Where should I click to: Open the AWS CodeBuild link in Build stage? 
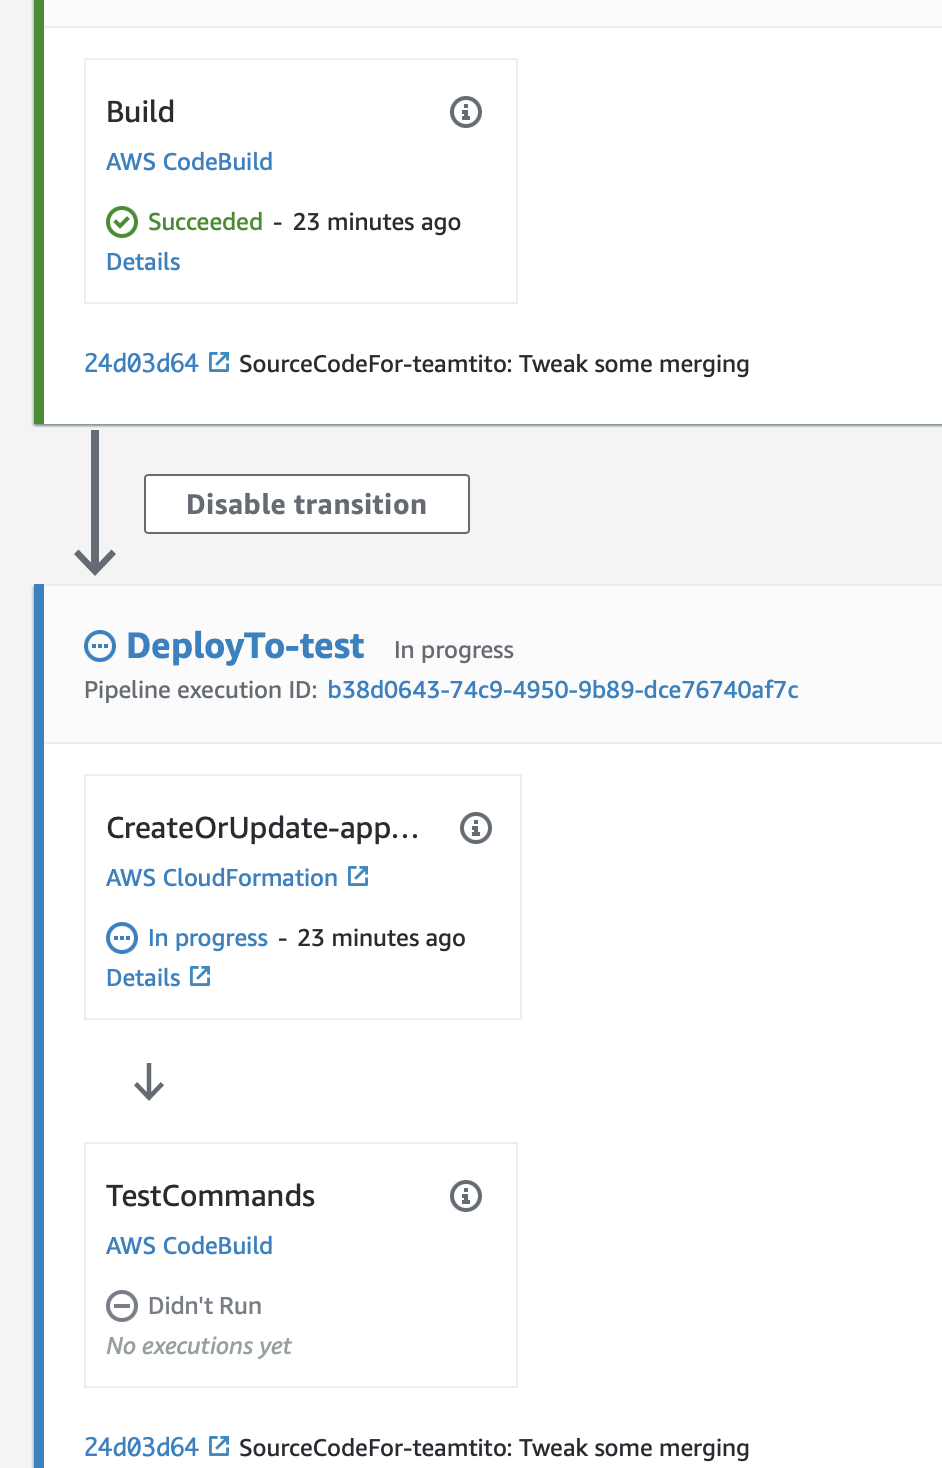[x=189, y=161]
